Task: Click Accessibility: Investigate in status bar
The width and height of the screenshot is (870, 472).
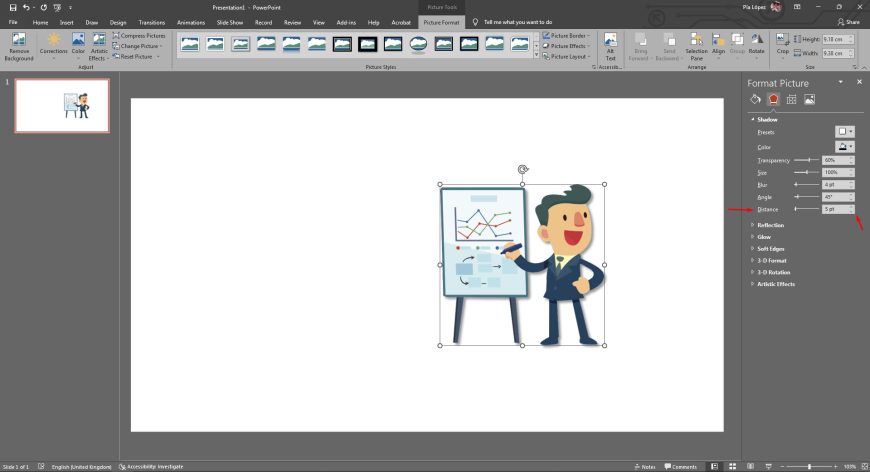Action: pos(151,466)
